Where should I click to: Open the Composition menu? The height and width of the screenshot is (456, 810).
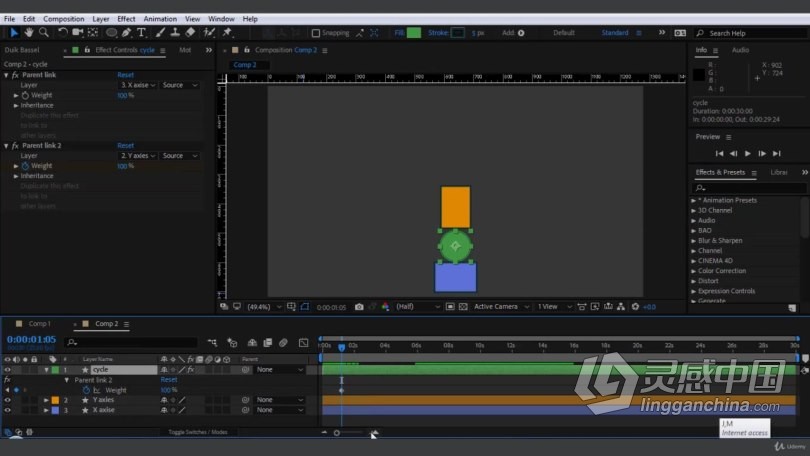(64, 19)
